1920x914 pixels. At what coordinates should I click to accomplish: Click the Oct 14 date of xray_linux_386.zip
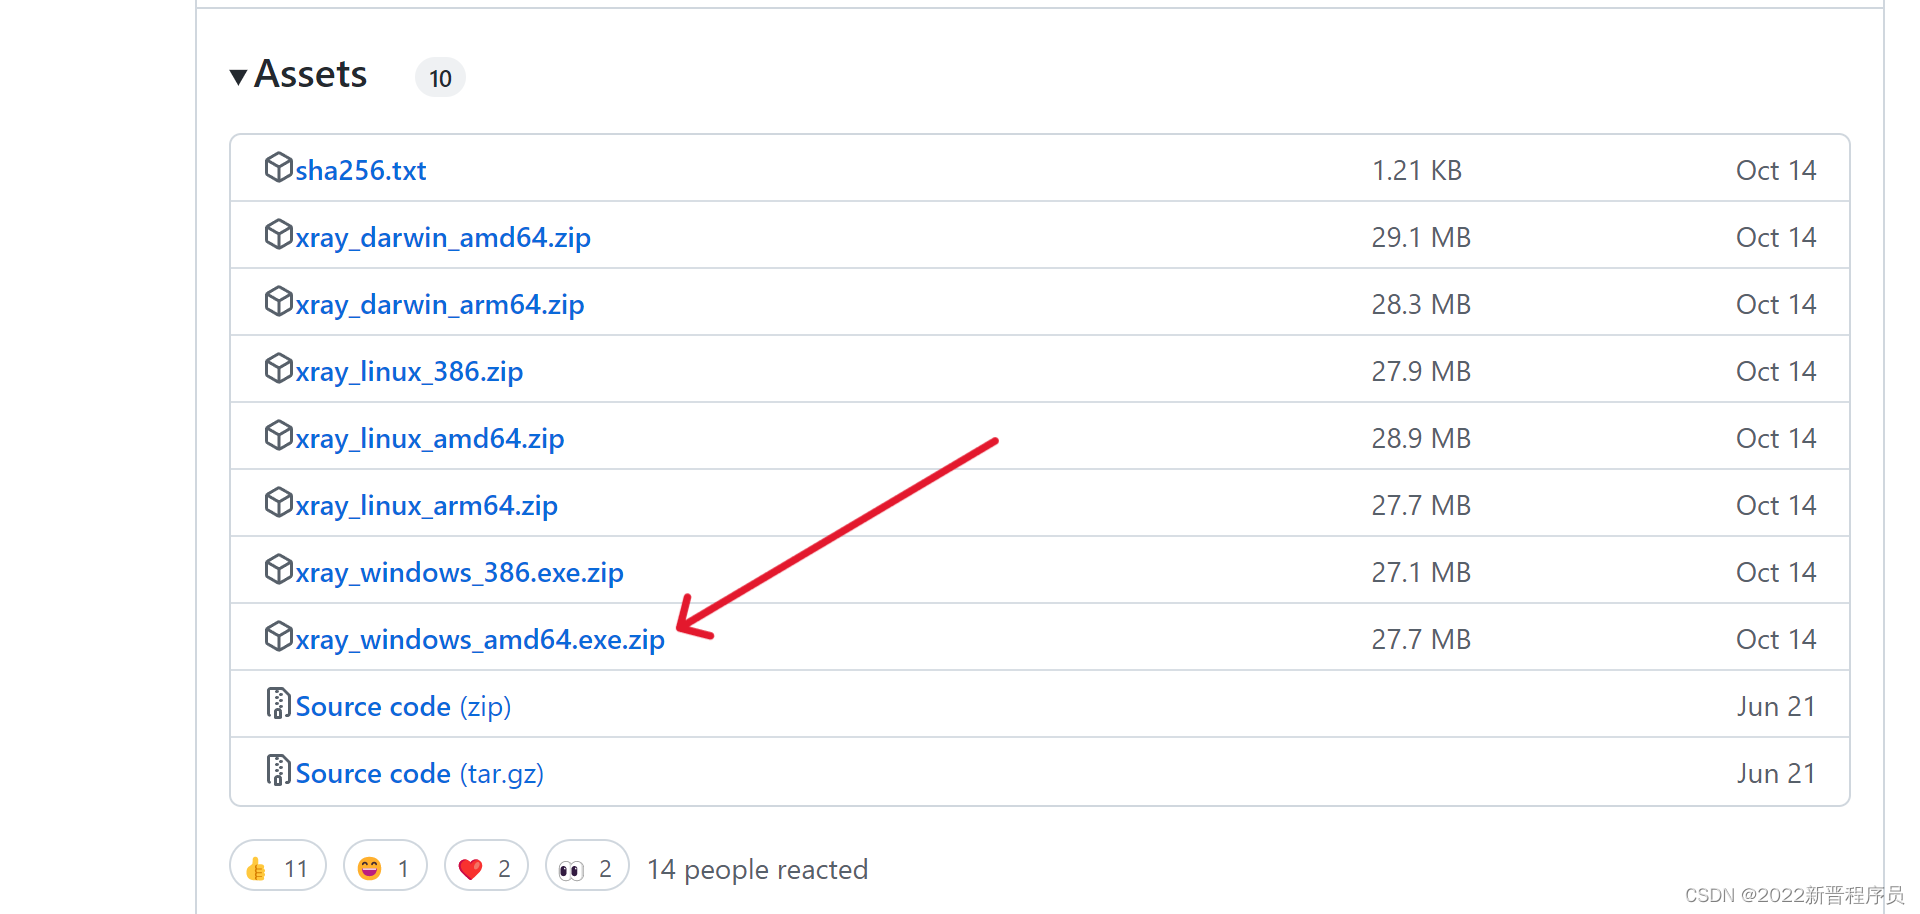(1776, 372)
